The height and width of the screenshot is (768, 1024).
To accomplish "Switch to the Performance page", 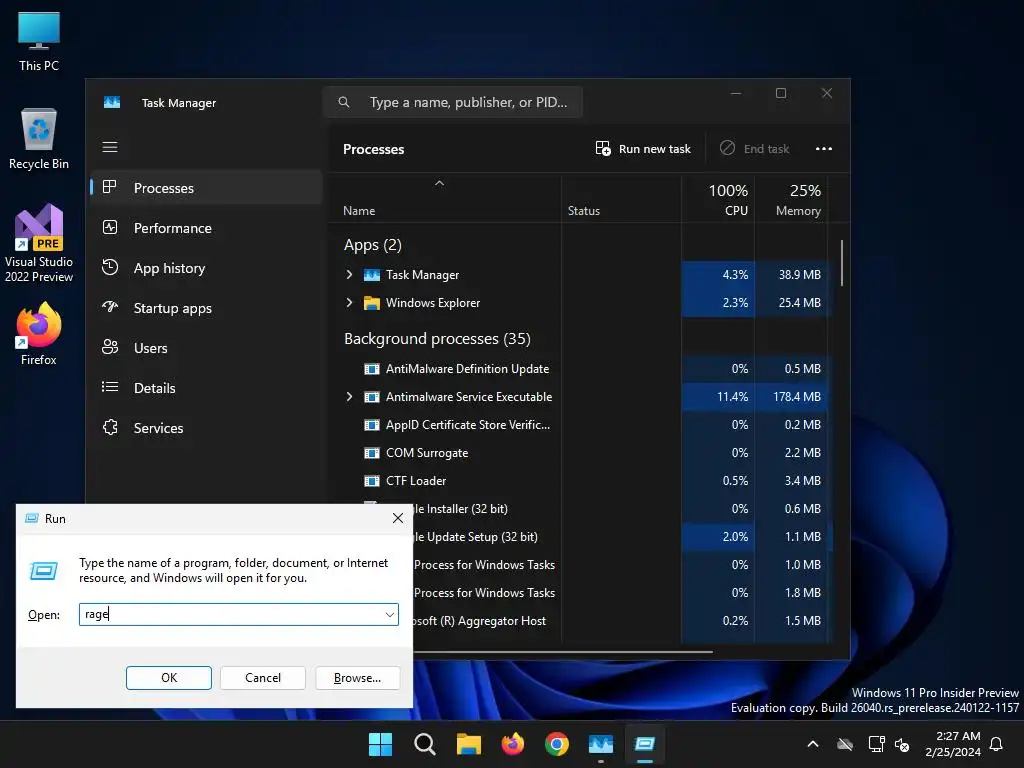I will click(x=206, y=228).
